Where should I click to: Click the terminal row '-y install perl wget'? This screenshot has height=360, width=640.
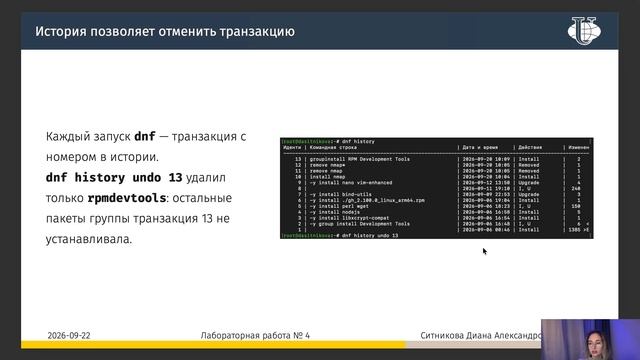[x=436, y=207]
